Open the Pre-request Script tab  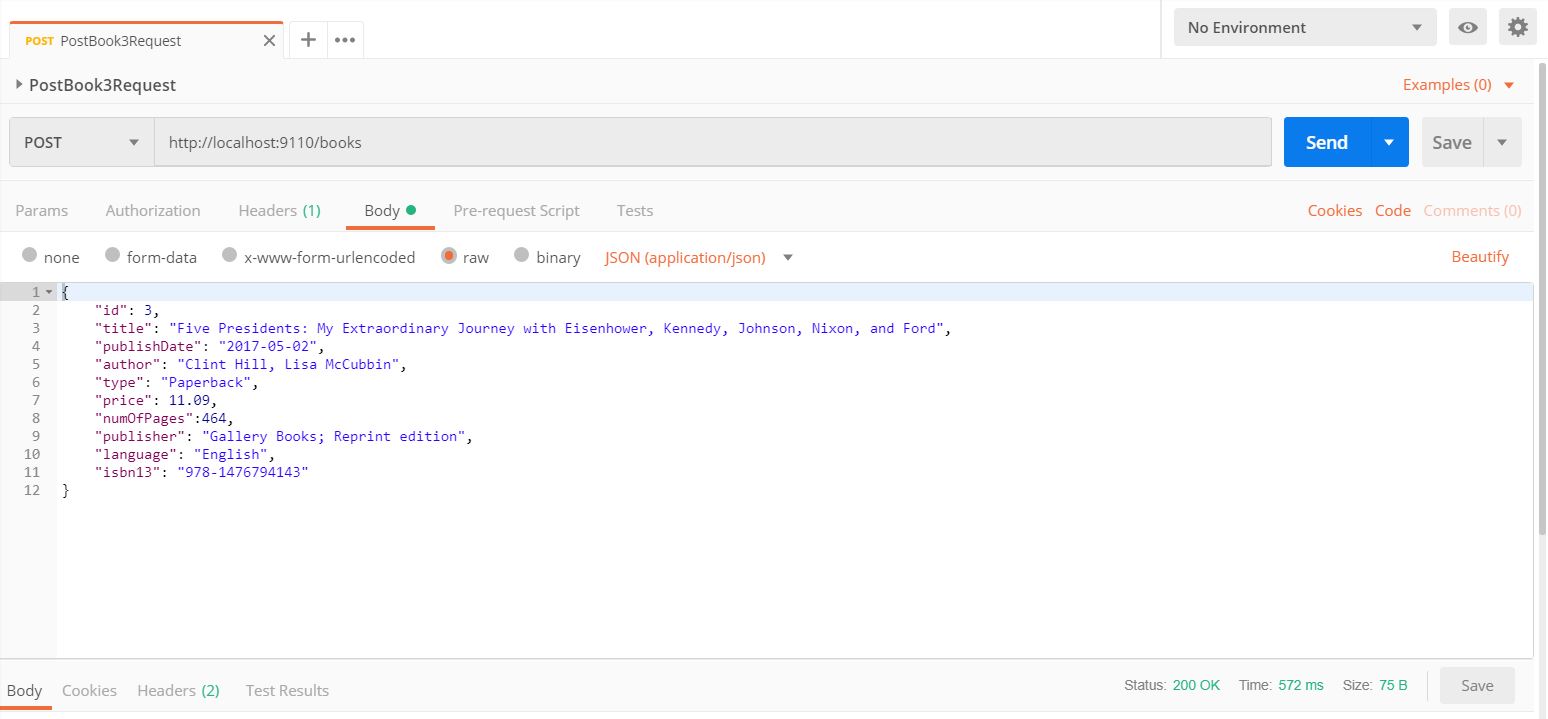[516, 210]
